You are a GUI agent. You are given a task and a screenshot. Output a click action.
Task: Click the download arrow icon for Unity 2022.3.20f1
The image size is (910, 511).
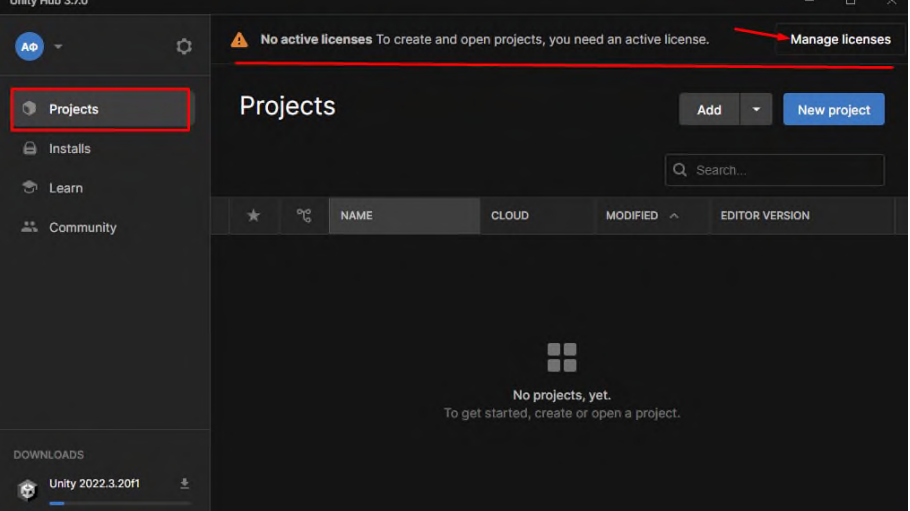pyautogui.click(x=185, y=483)
